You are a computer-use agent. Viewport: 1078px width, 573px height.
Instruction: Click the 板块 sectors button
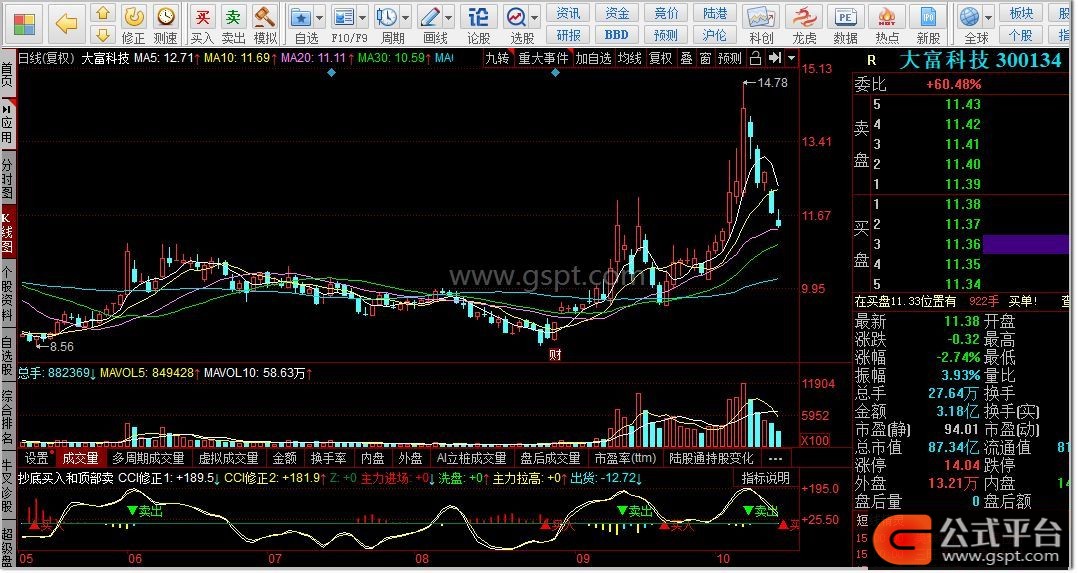point(1021,13)
